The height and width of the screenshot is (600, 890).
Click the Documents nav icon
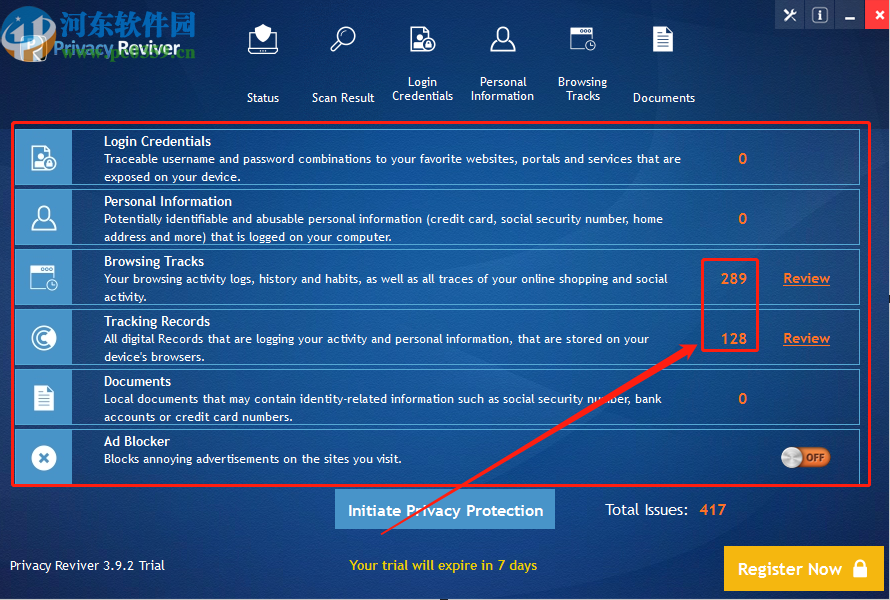coord(663,39)
